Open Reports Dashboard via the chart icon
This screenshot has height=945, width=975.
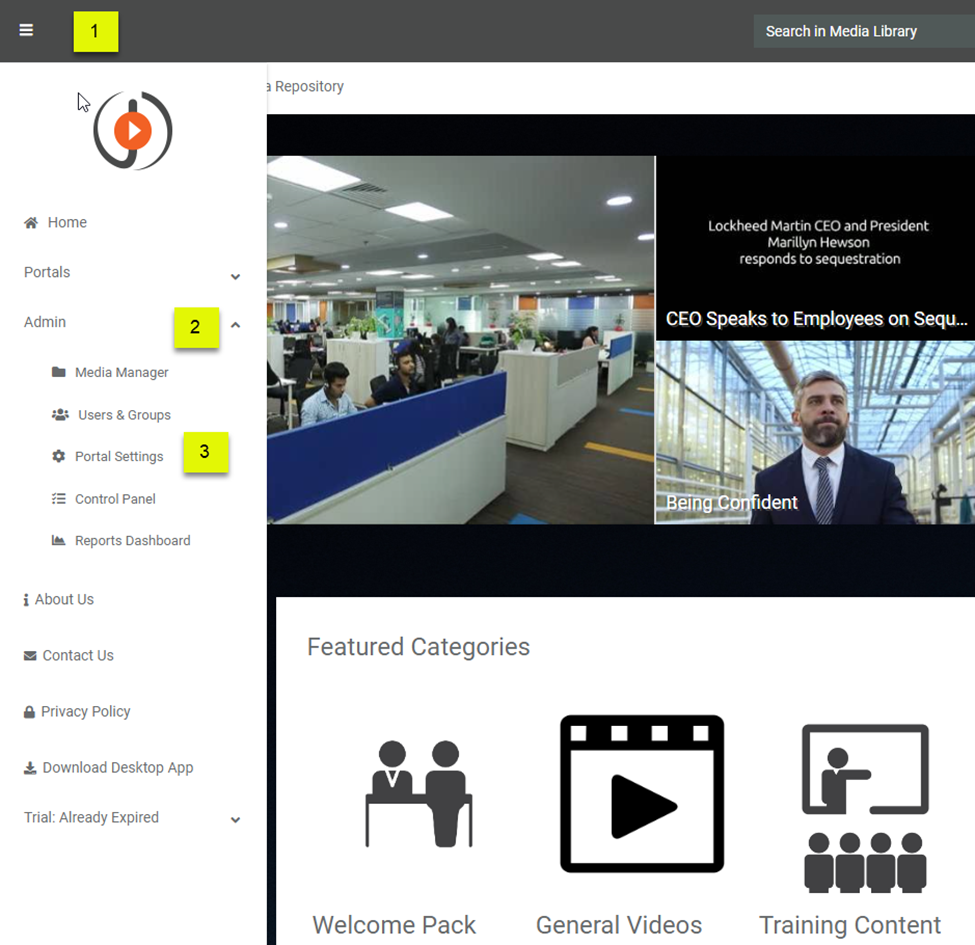(x=60, y=540)
